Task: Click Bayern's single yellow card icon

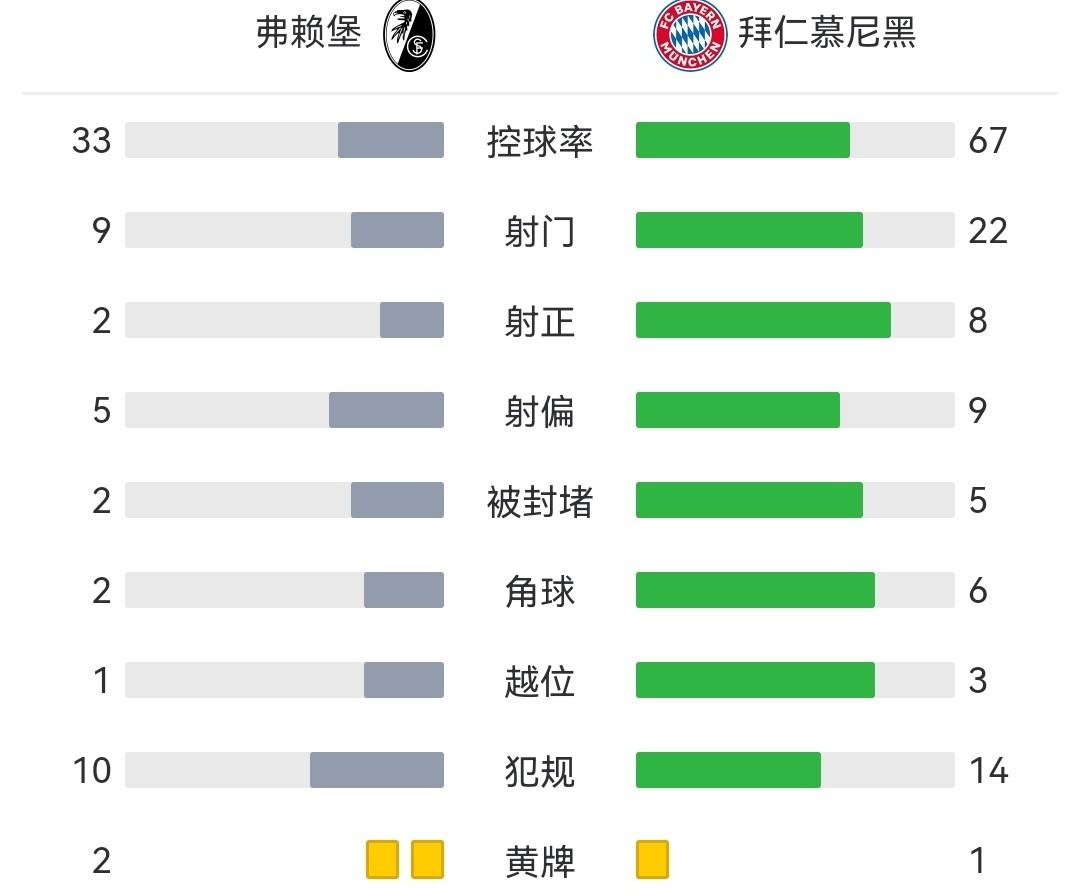Action: [x=652, y=859]
